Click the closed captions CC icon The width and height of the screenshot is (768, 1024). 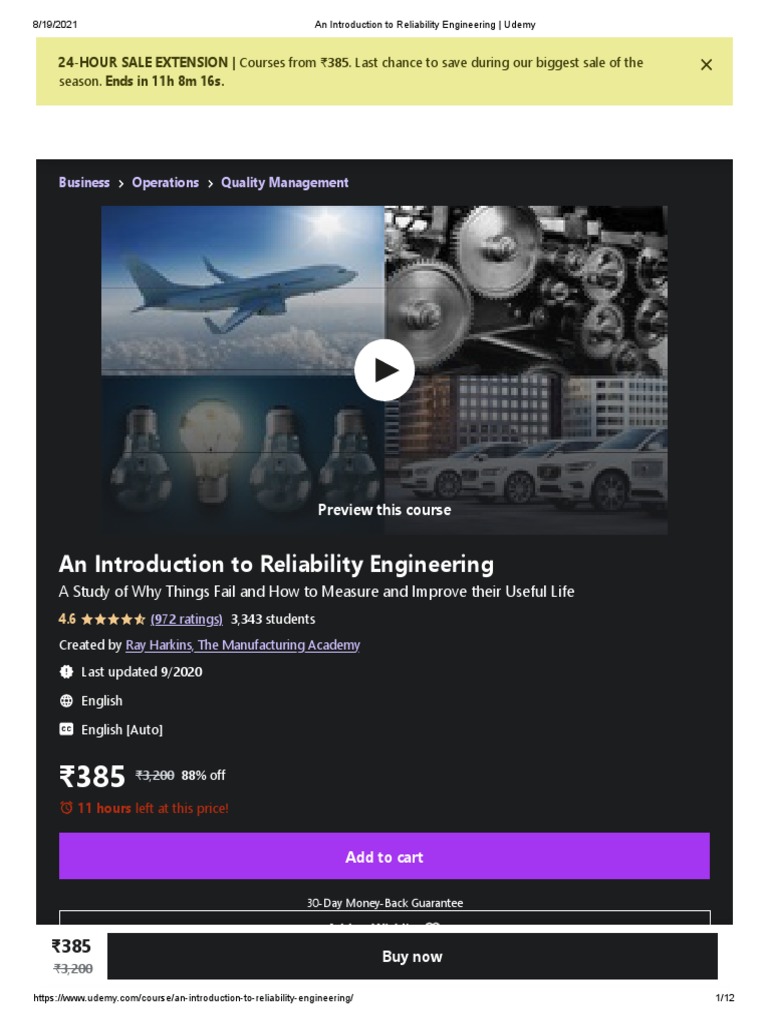[x=67, y=729]
